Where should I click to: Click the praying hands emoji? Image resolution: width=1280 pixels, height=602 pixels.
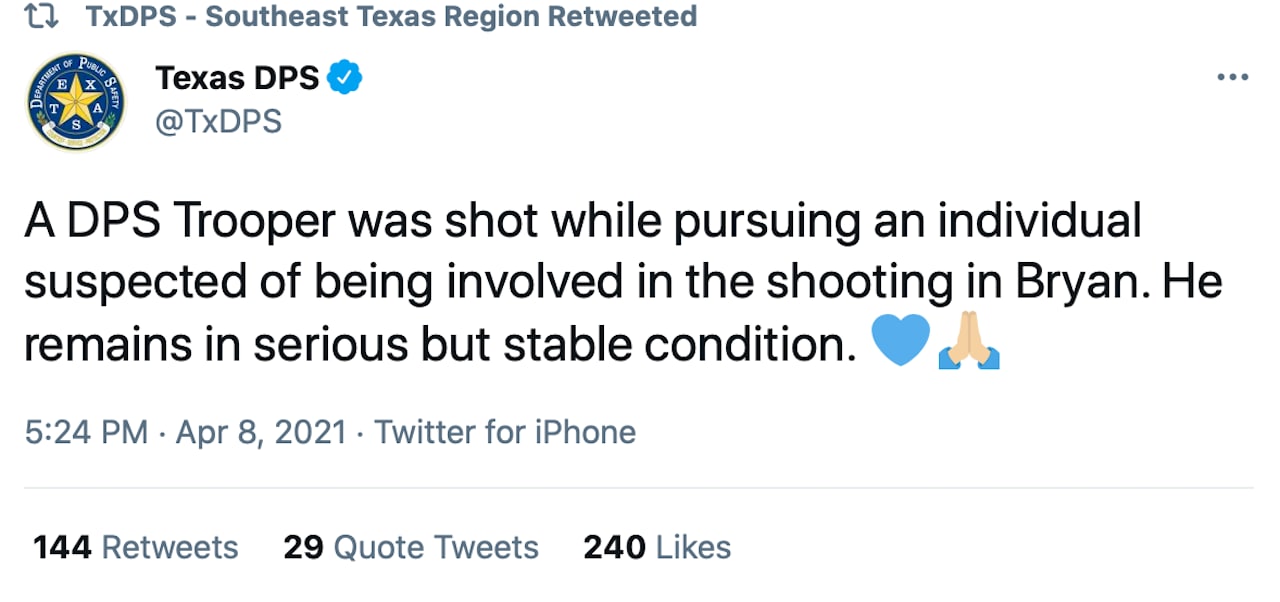(x=969, y=343)
